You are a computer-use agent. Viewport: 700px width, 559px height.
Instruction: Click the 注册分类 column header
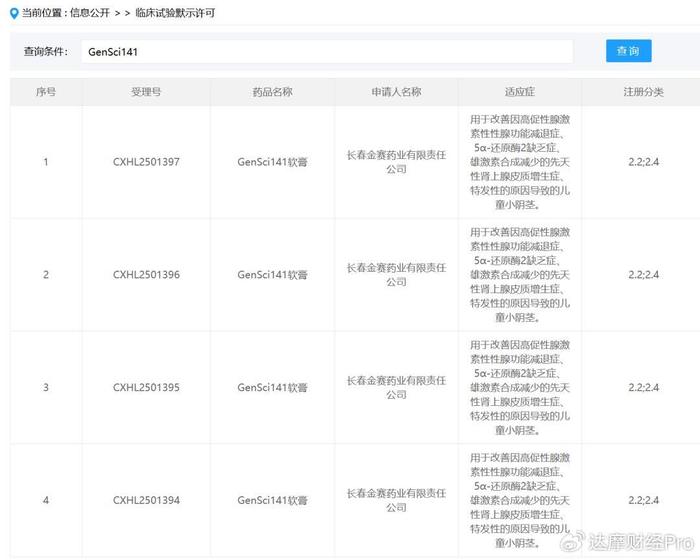[643, 92]
